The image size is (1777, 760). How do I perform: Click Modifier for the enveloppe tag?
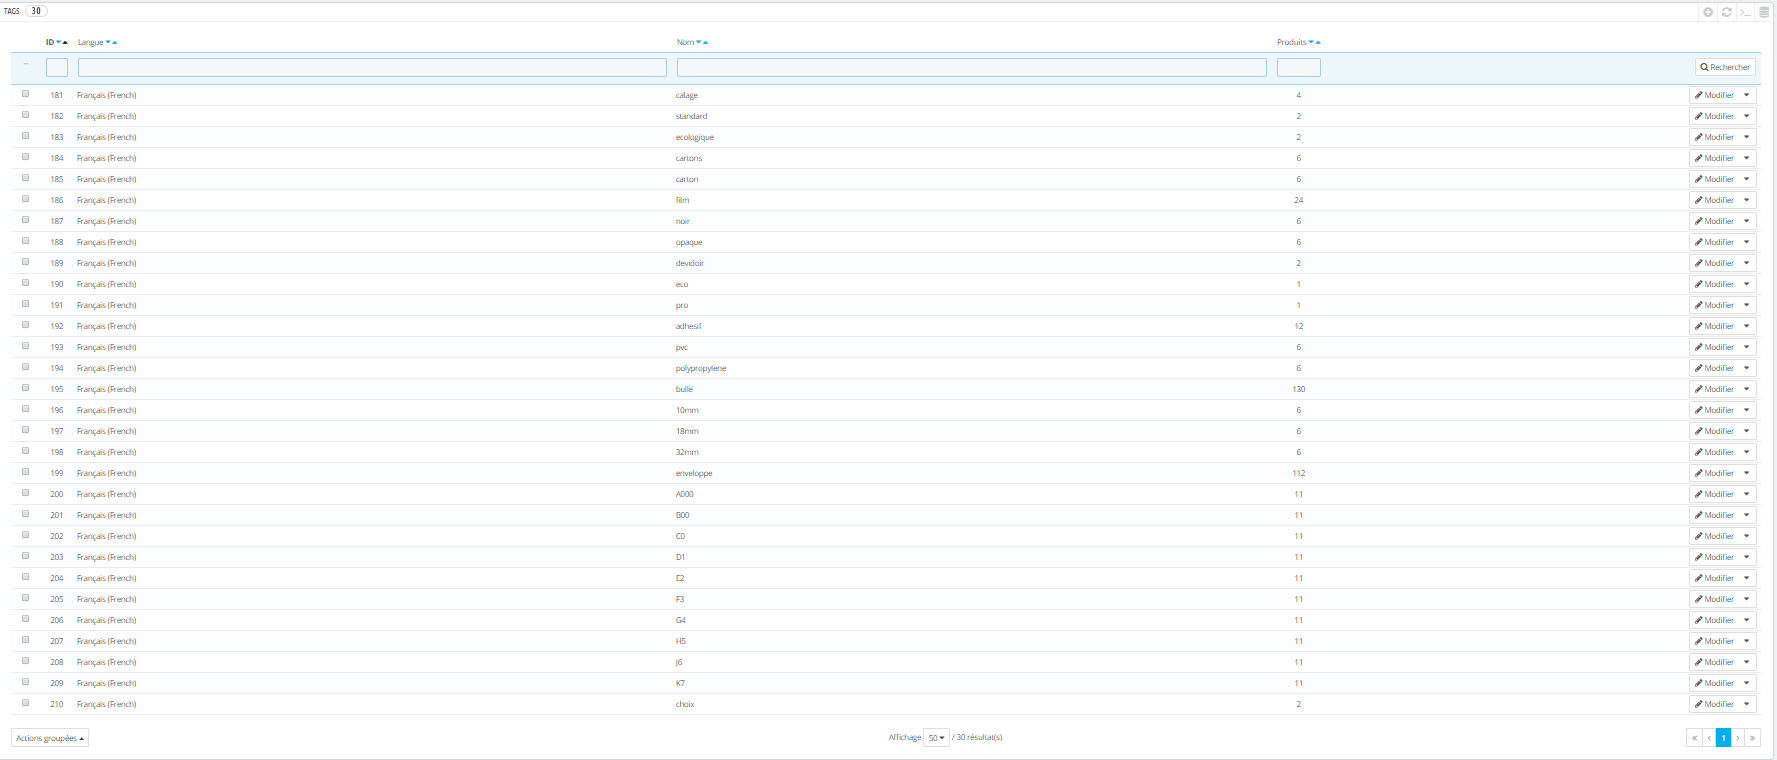[x=1714, y=473]
